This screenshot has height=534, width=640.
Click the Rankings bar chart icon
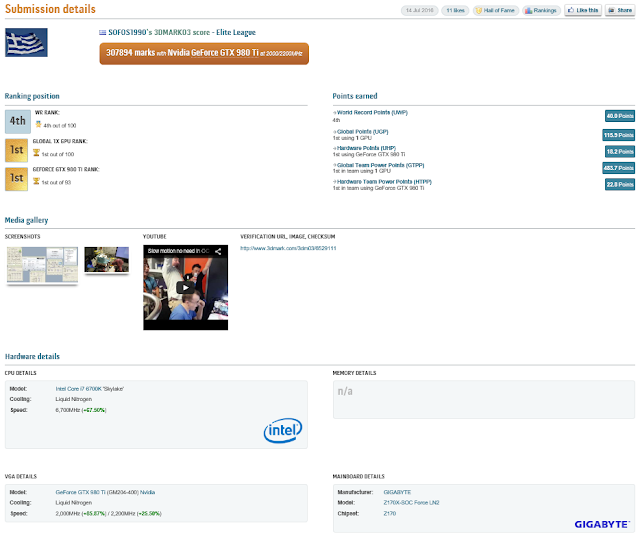[x=528, y=10]
